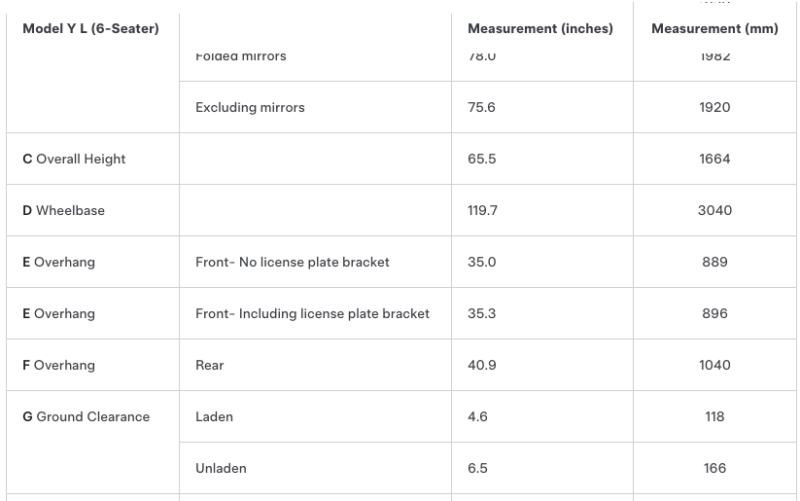
Task: Select the 119.7 wheelbase inches value
Action: 483,210
